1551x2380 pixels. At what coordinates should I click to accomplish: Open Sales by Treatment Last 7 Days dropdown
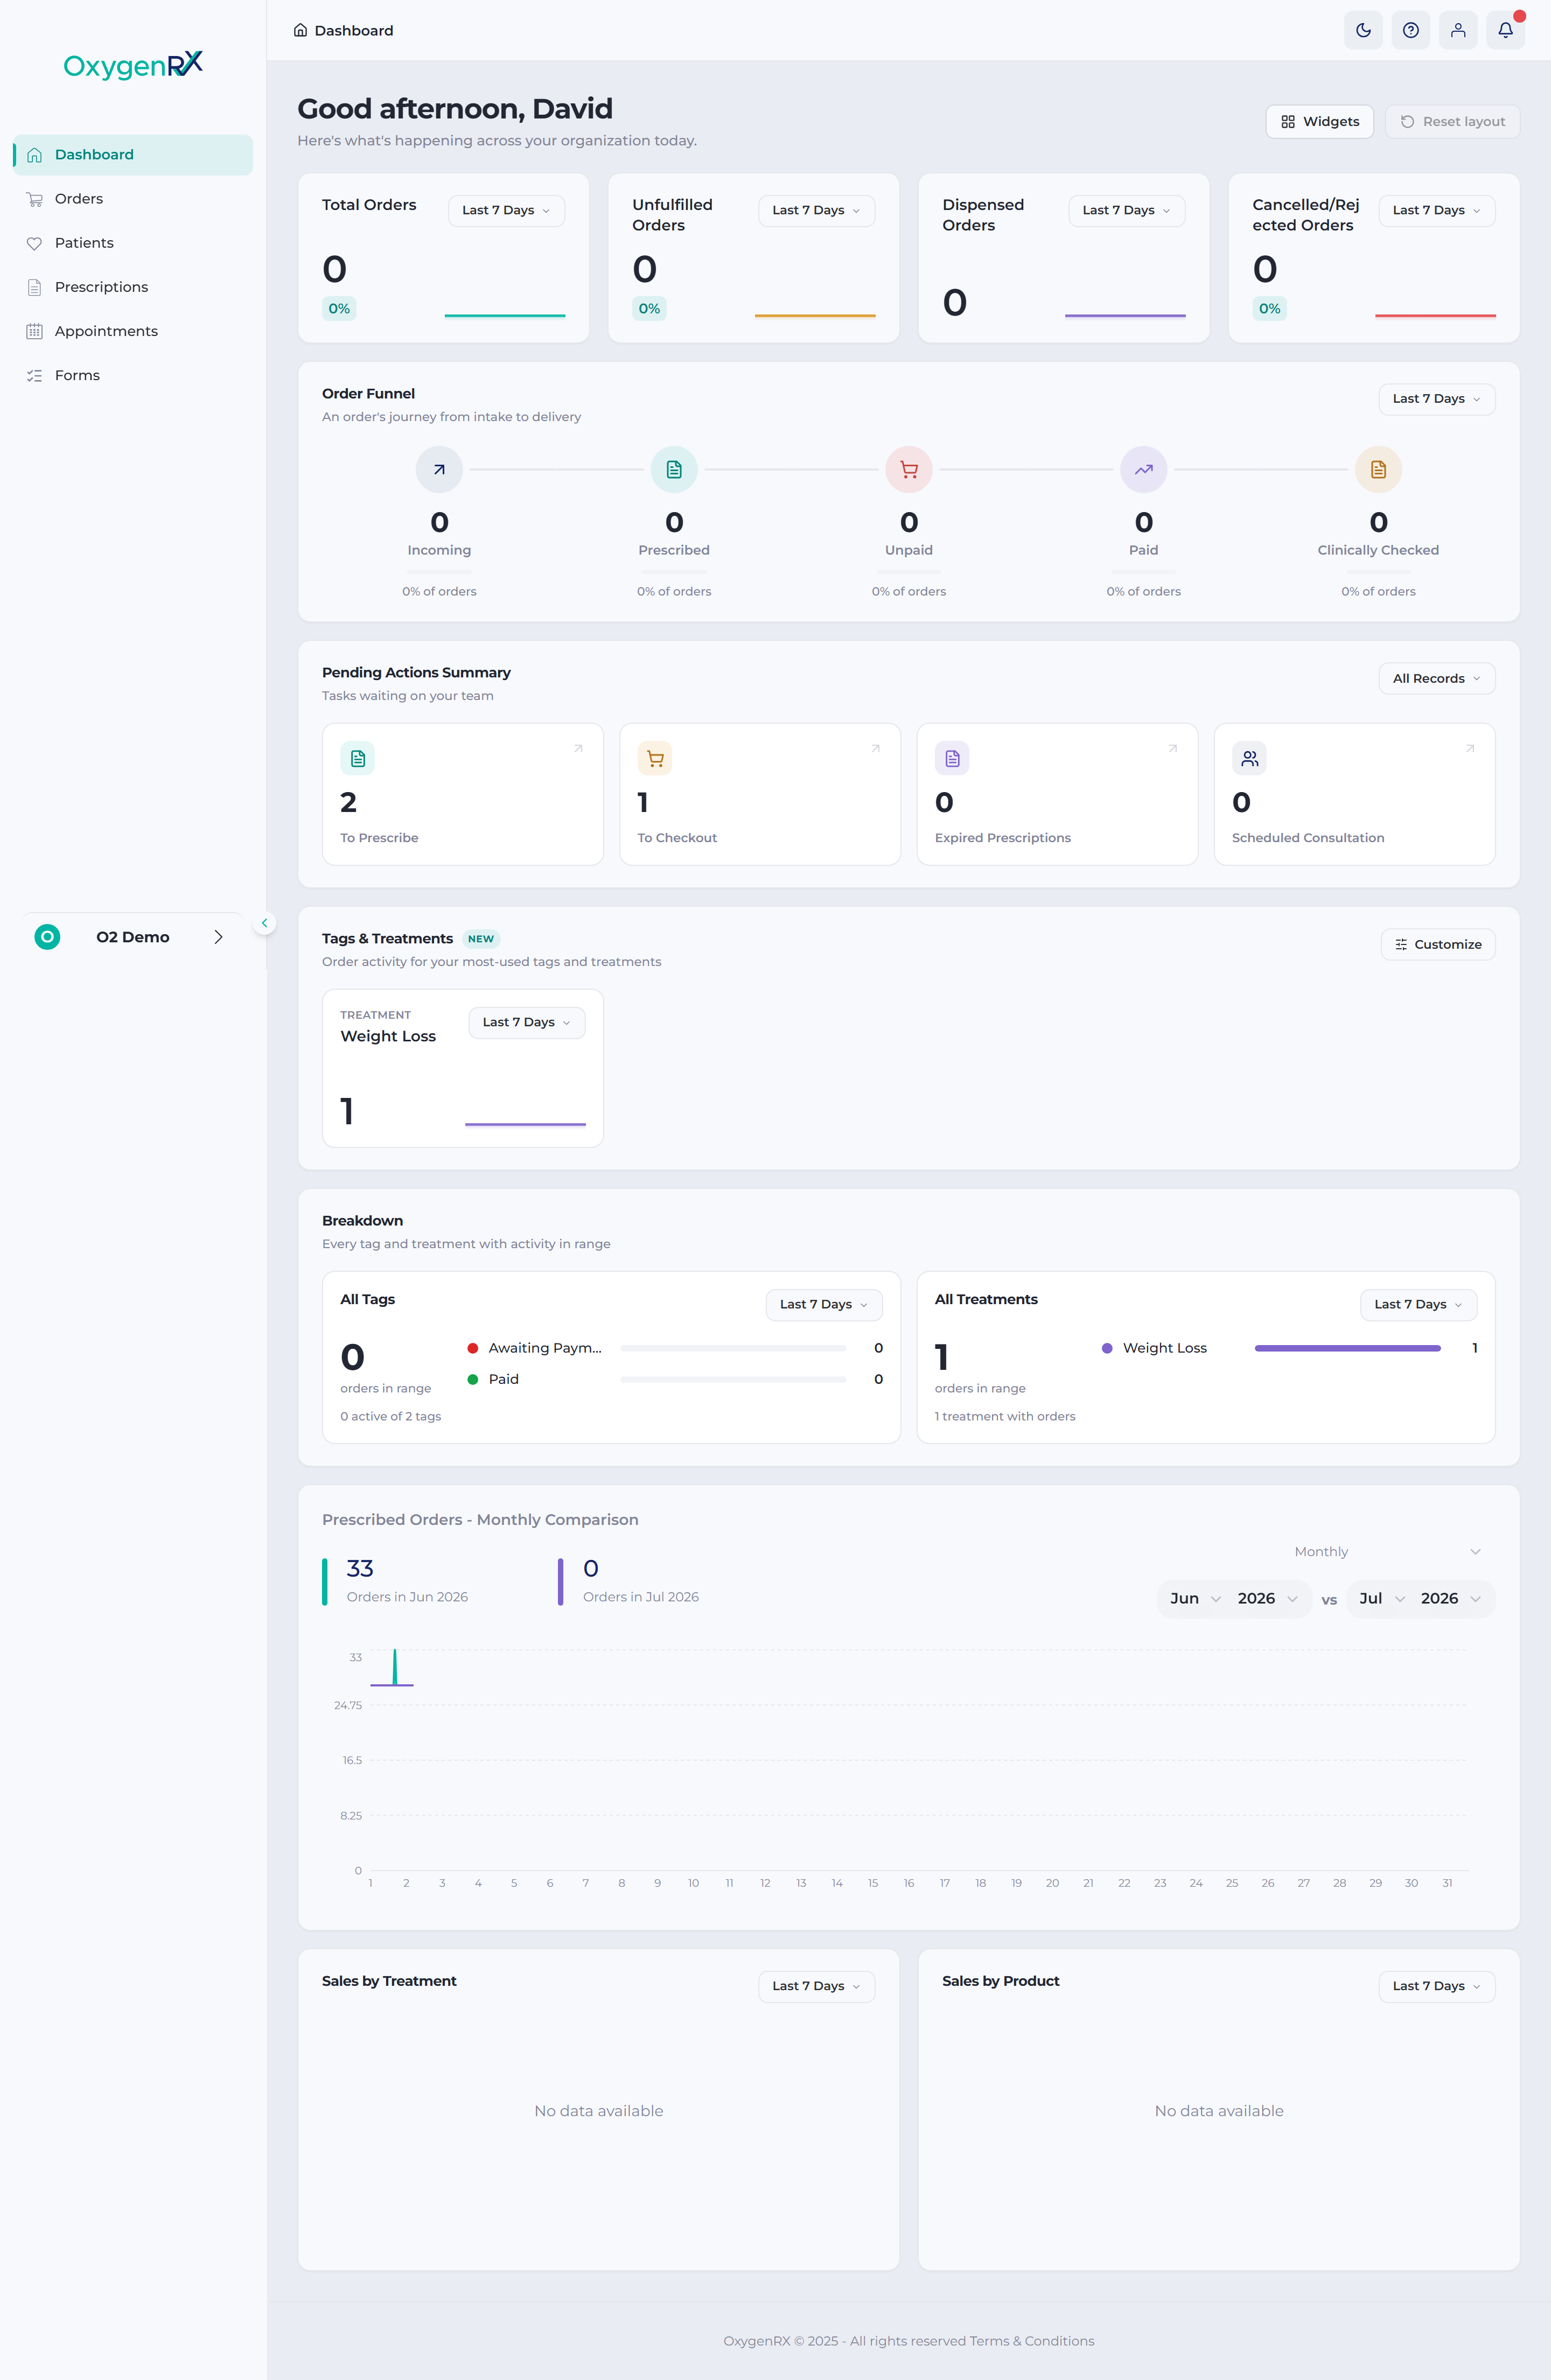816,1986
